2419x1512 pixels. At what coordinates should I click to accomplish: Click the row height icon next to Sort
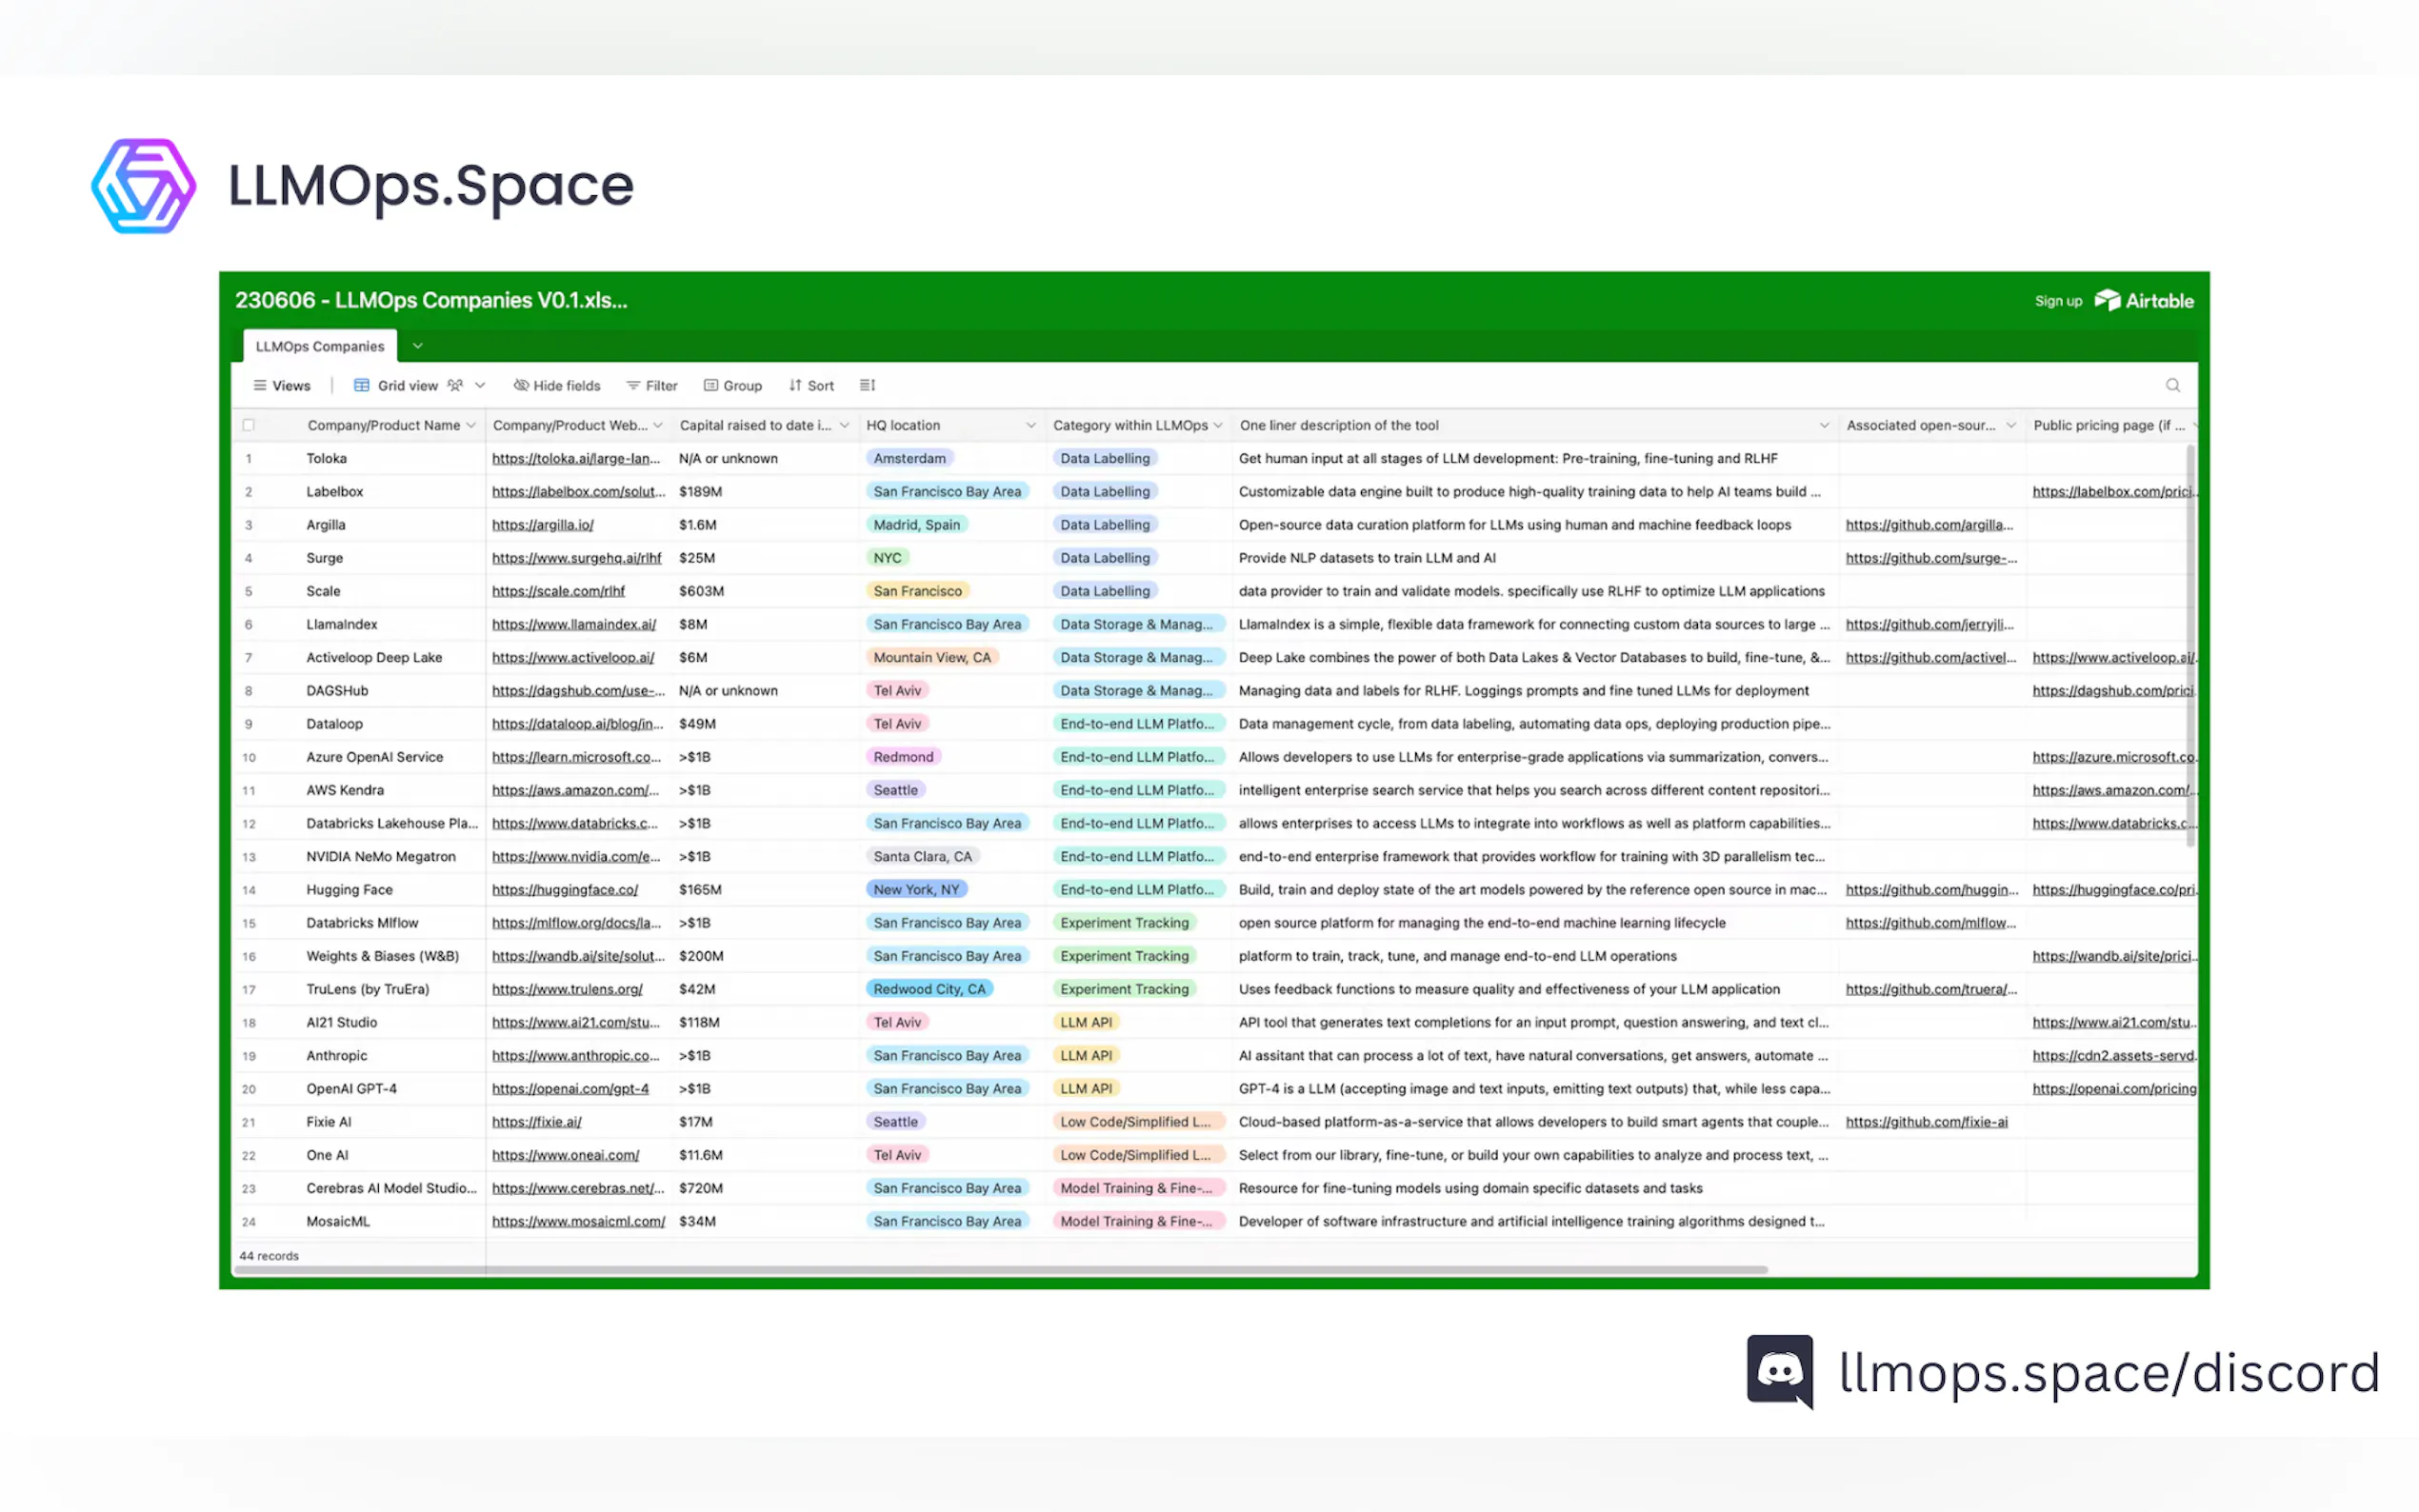[866, 385]
